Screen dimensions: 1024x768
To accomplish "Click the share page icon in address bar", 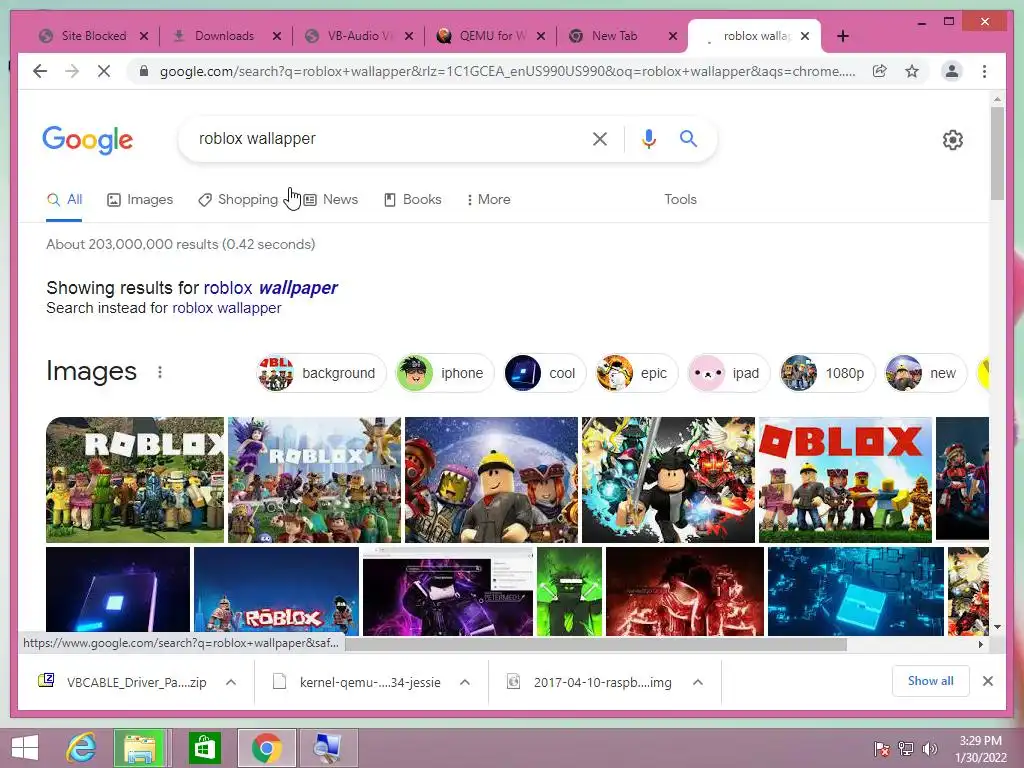I will pos(880,71).
